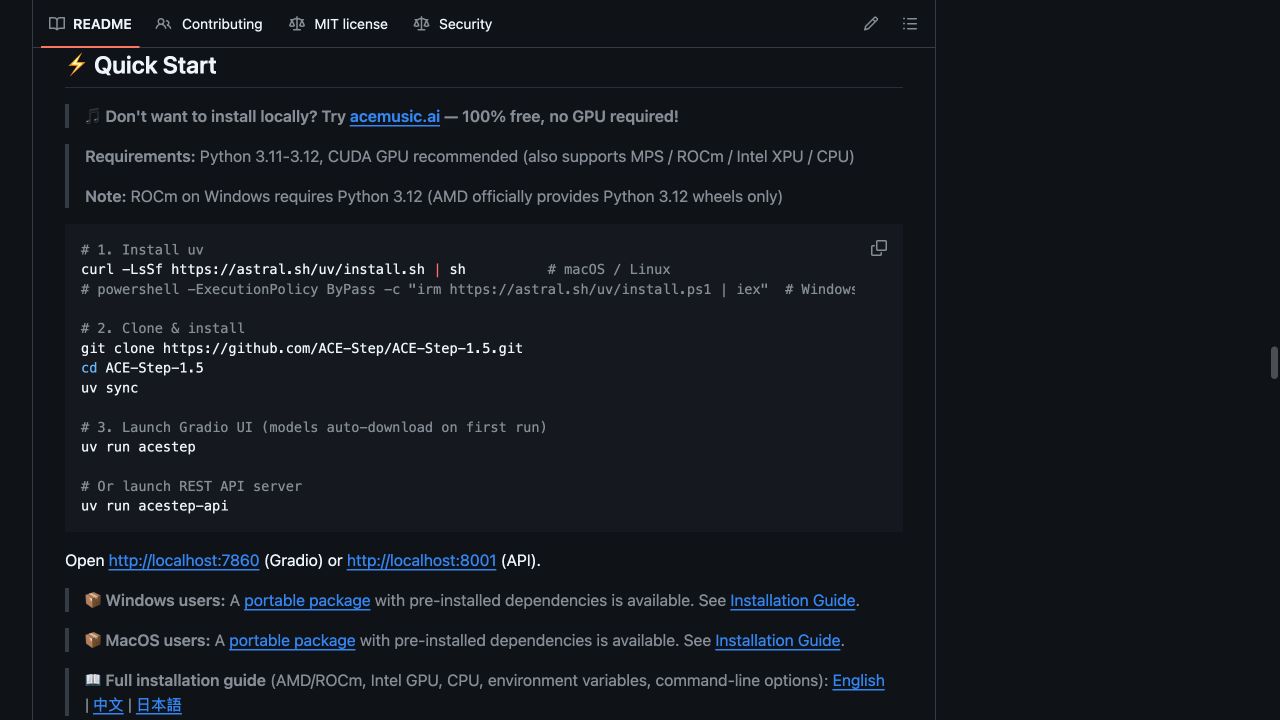
Task: Open the 日本語 installation guide link
Action: pos(159,705)
